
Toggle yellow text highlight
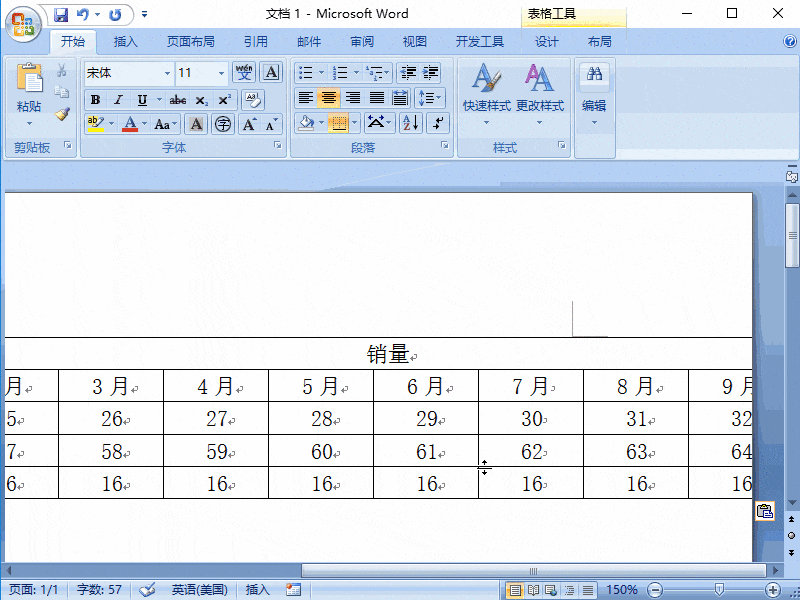pos(96,122)
